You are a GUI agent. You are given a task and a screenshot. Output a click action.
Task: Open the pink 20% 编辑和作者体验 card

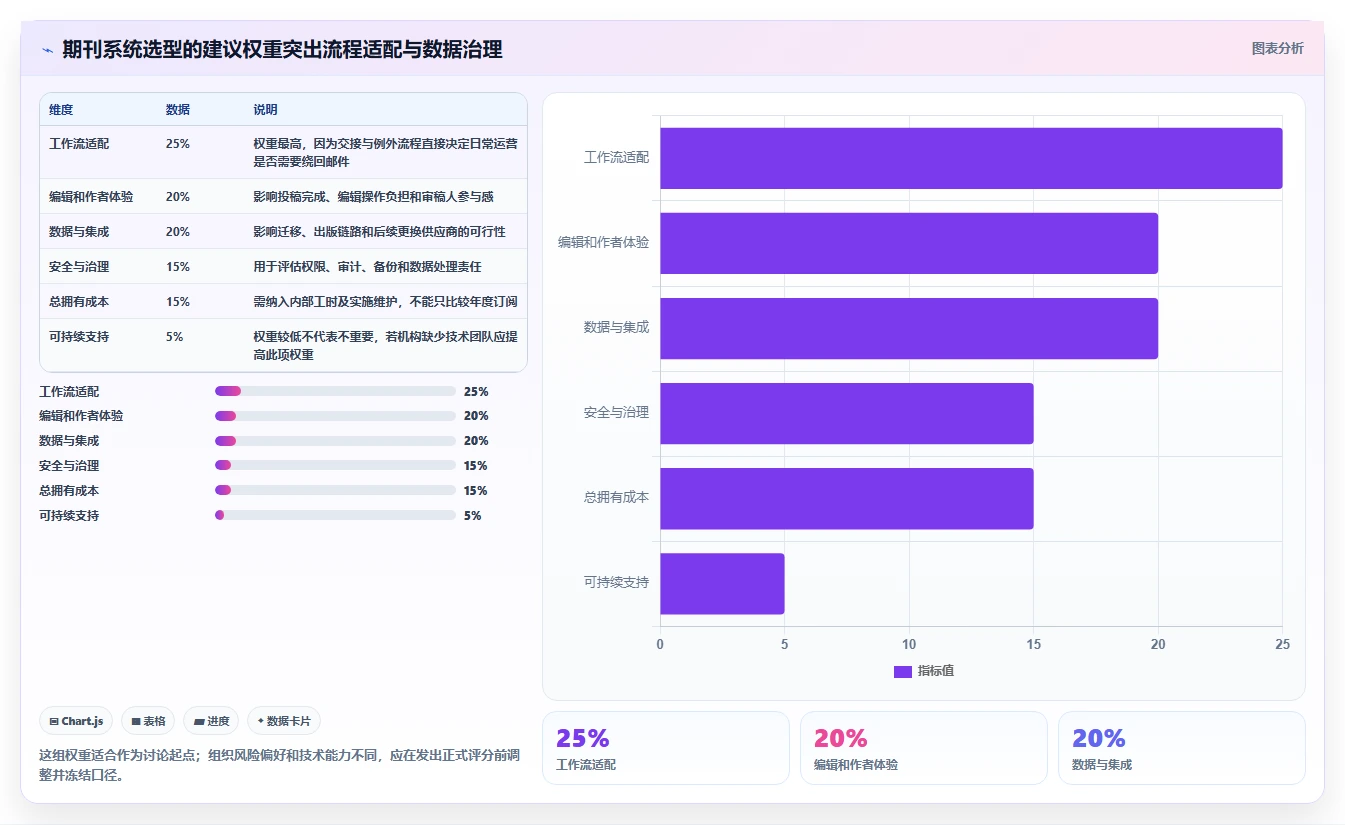tap(923, 748)
